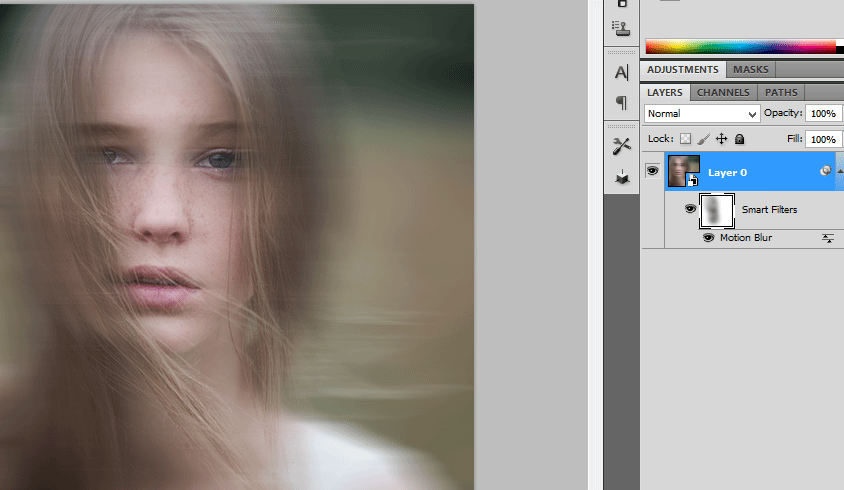Image resolution: width=844 pixels, height=490 pixels.
Task: Open the Paragraph panel icon
Action: [x=621, y=102]
